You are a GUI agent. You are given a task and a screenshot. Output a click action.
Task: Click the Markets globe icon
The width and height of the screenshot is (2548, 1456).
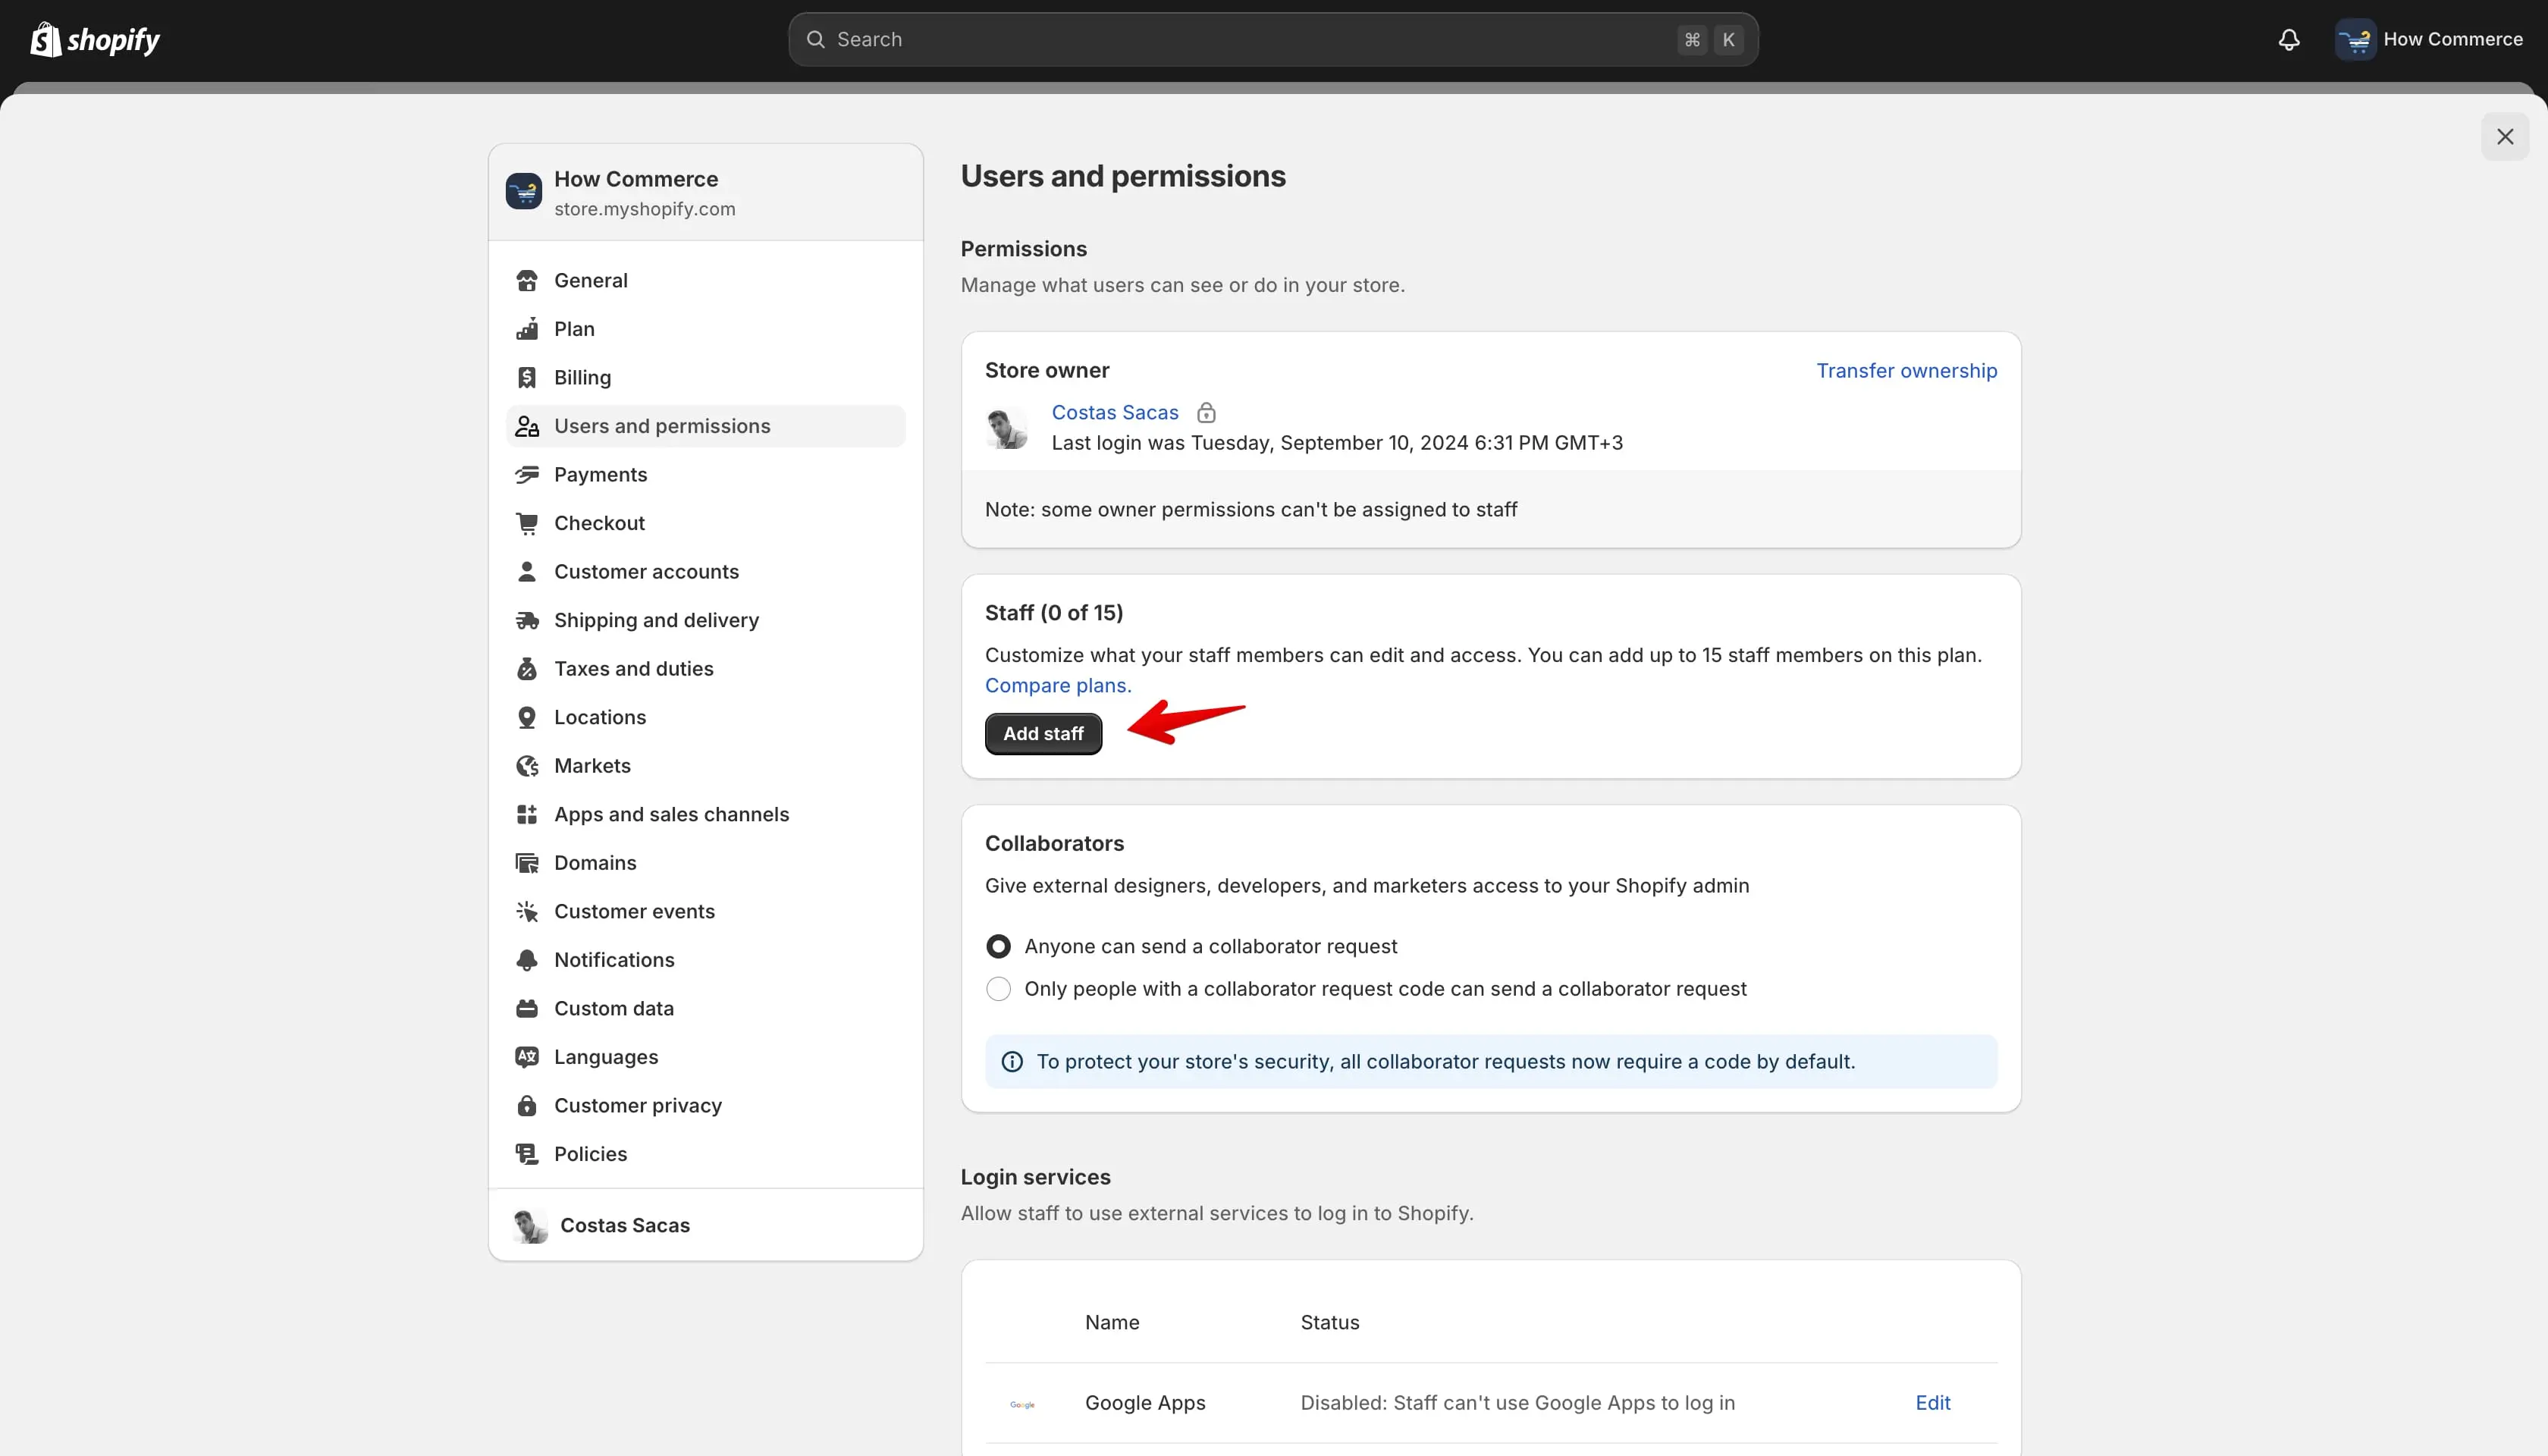point(527,766)
